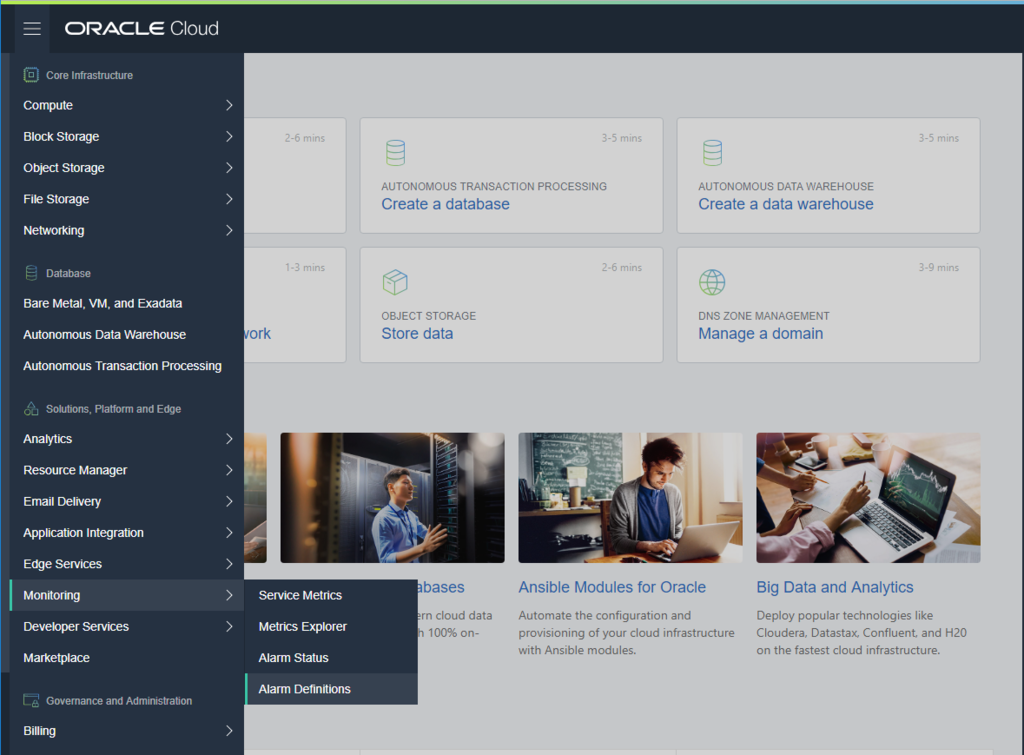
Task: Expand the Object Storage submenu chevron
Action: coord(229,168)
